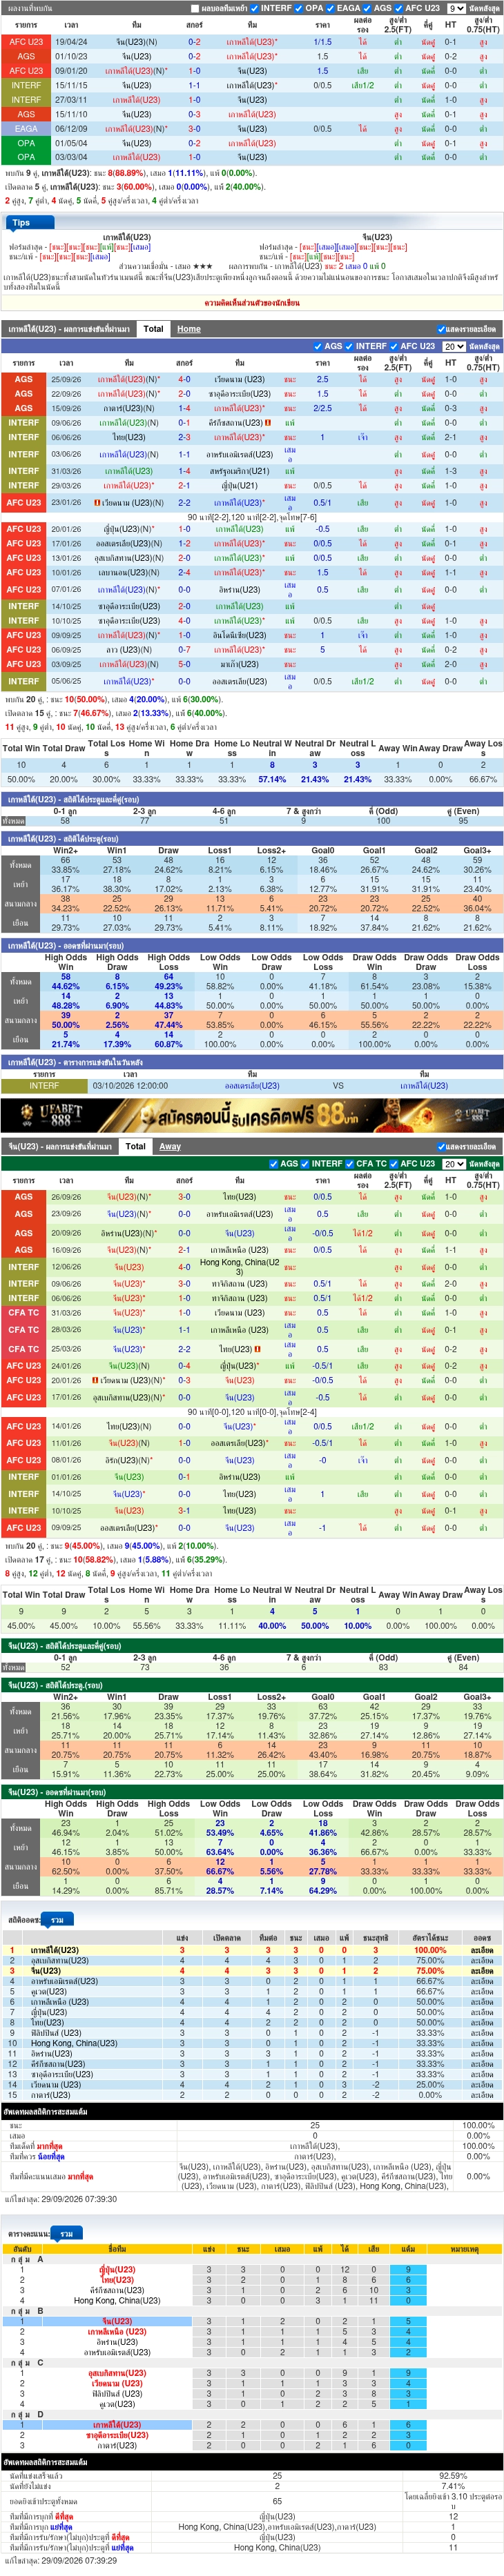The image size is (504, 2576).
Task: Uncheck the EAGA league filter at top
Action: [331, 8]
